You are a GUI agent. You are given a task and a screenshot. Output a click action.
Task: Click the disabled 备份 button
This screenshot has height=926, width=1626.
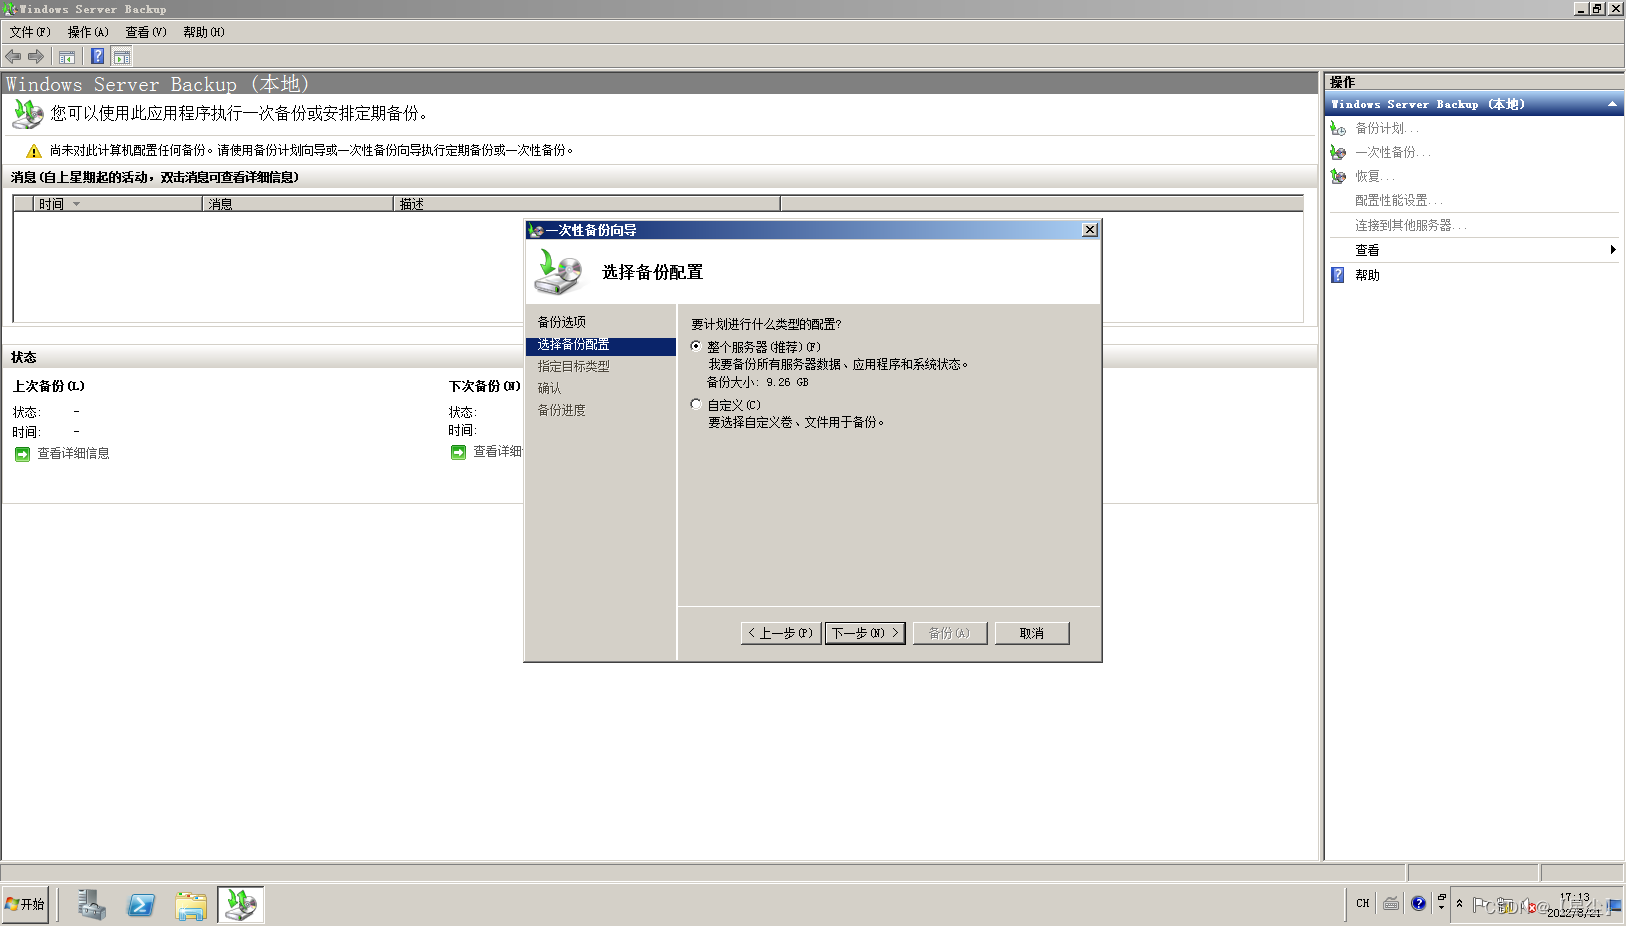949,633
